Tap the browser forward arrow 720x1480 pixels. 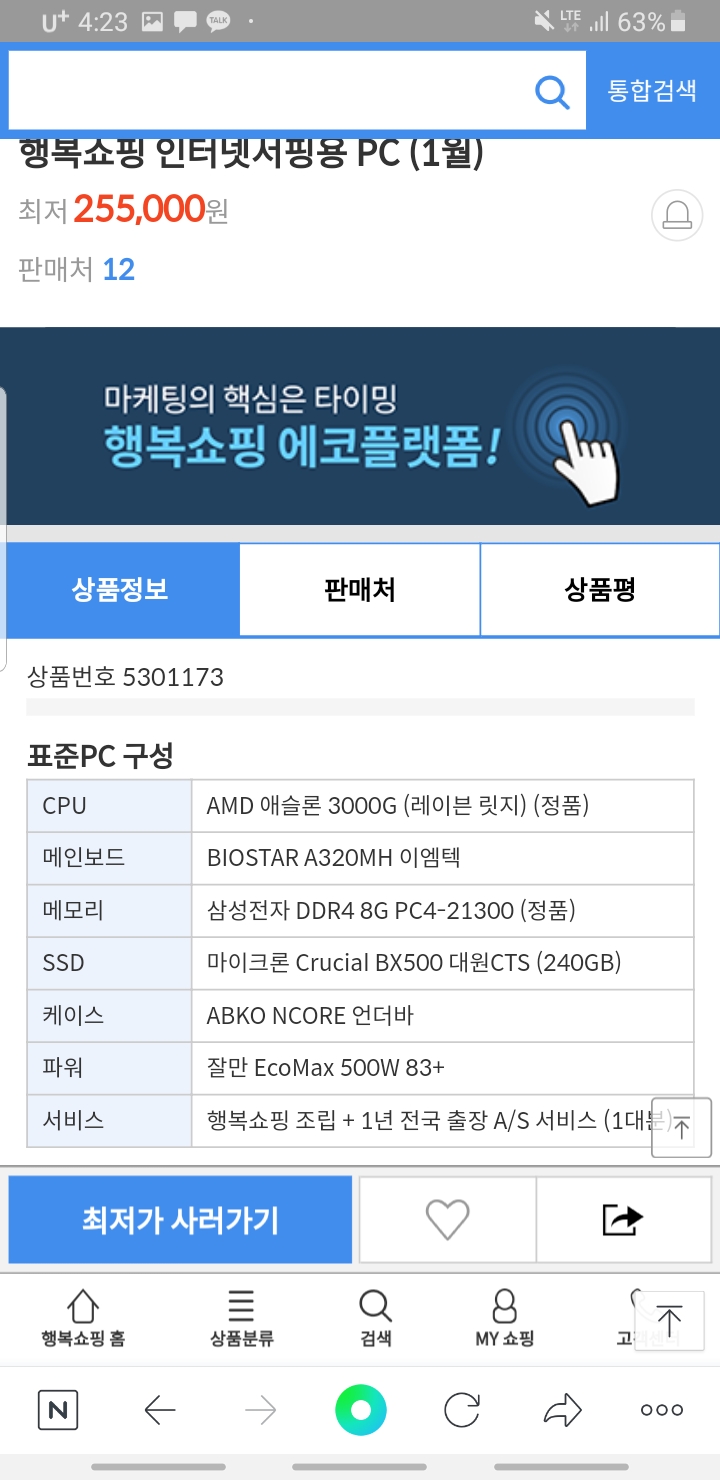point(260,1411)
